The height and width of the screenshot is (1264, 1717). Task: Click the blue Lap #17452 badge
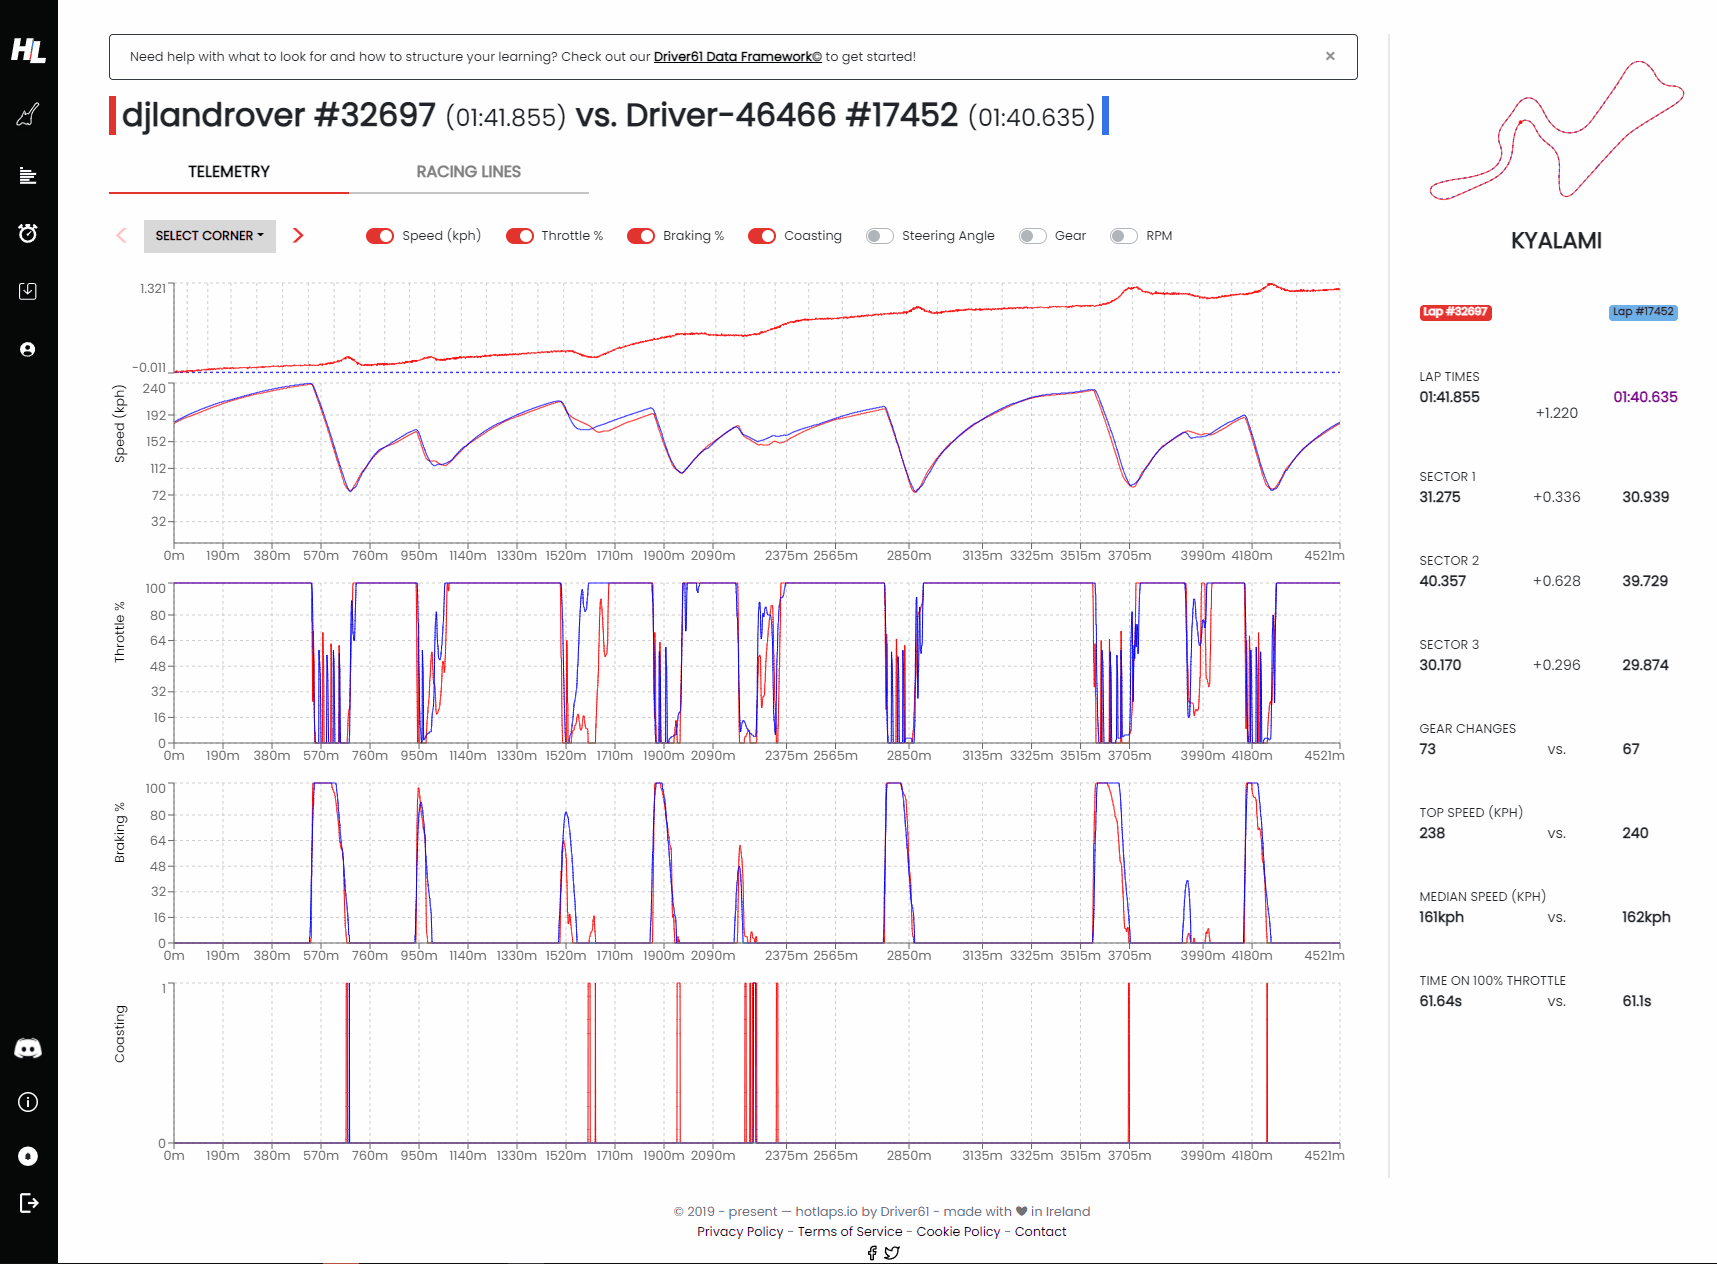click(1643, 312)
